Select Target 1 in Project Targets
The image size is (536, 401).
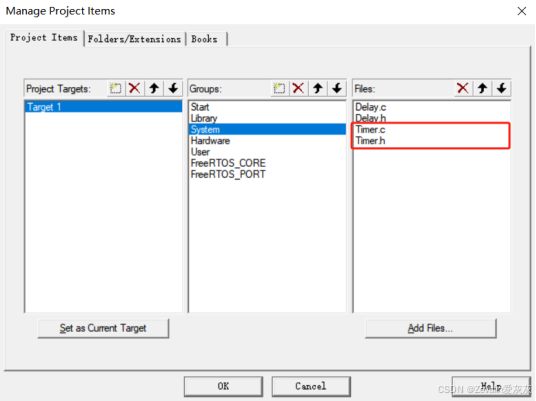pos(103,107)
